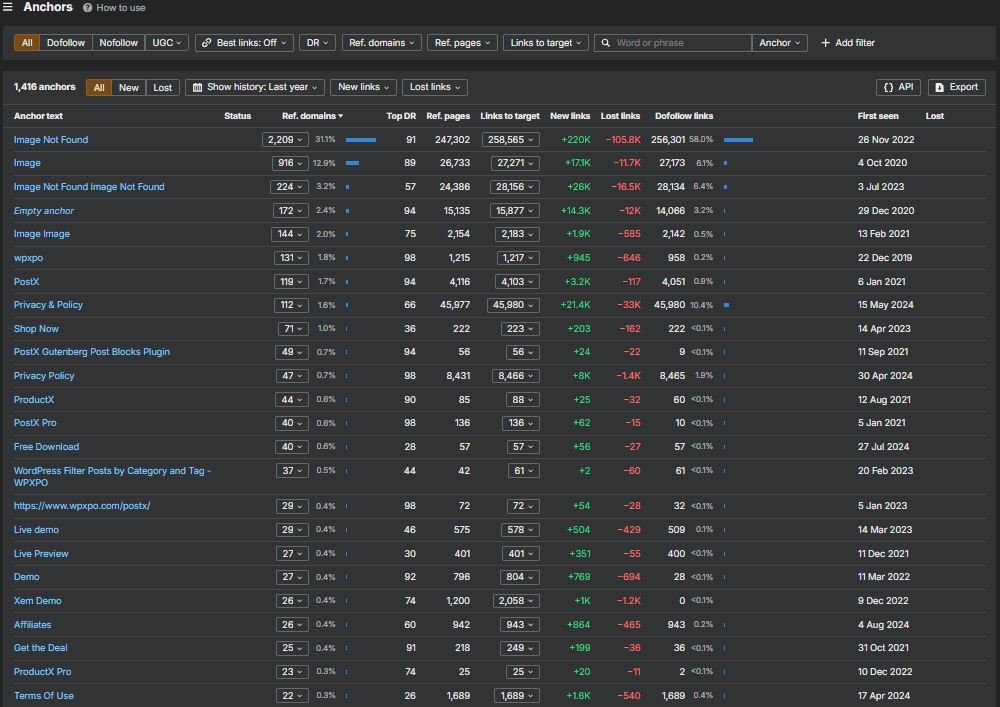Open the Image Not Found anchor link
Viewport: 1000px width, 707px height.
click(x=51, y=140)
